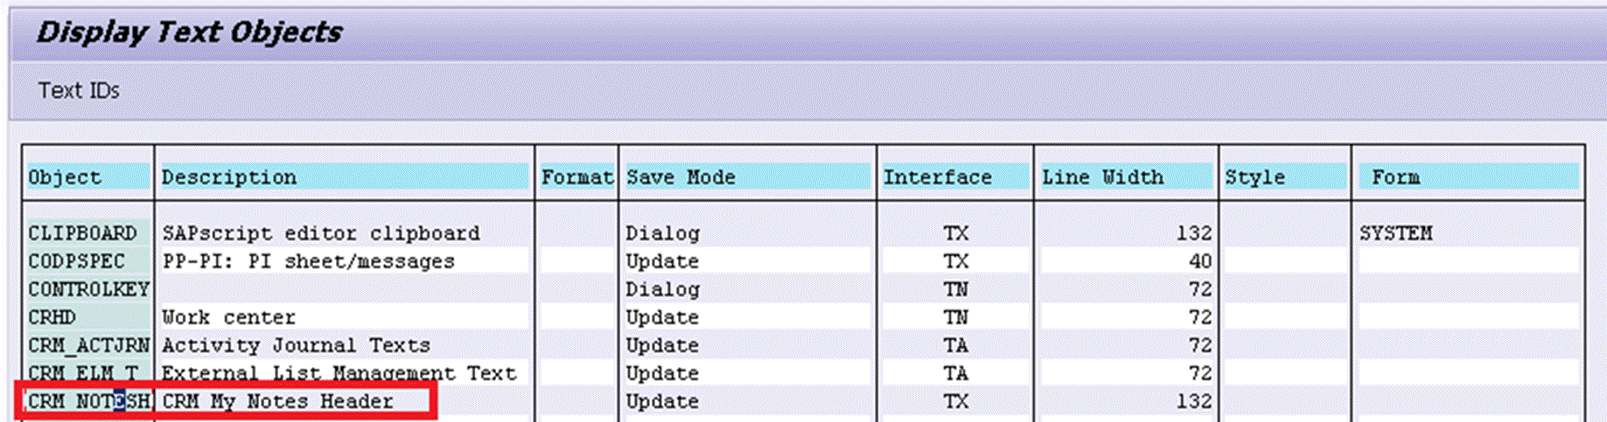Viewport: 1607px width, 422px height.
Task: Click Update save mode for CRHD row
Action: [x=662, y=317]
